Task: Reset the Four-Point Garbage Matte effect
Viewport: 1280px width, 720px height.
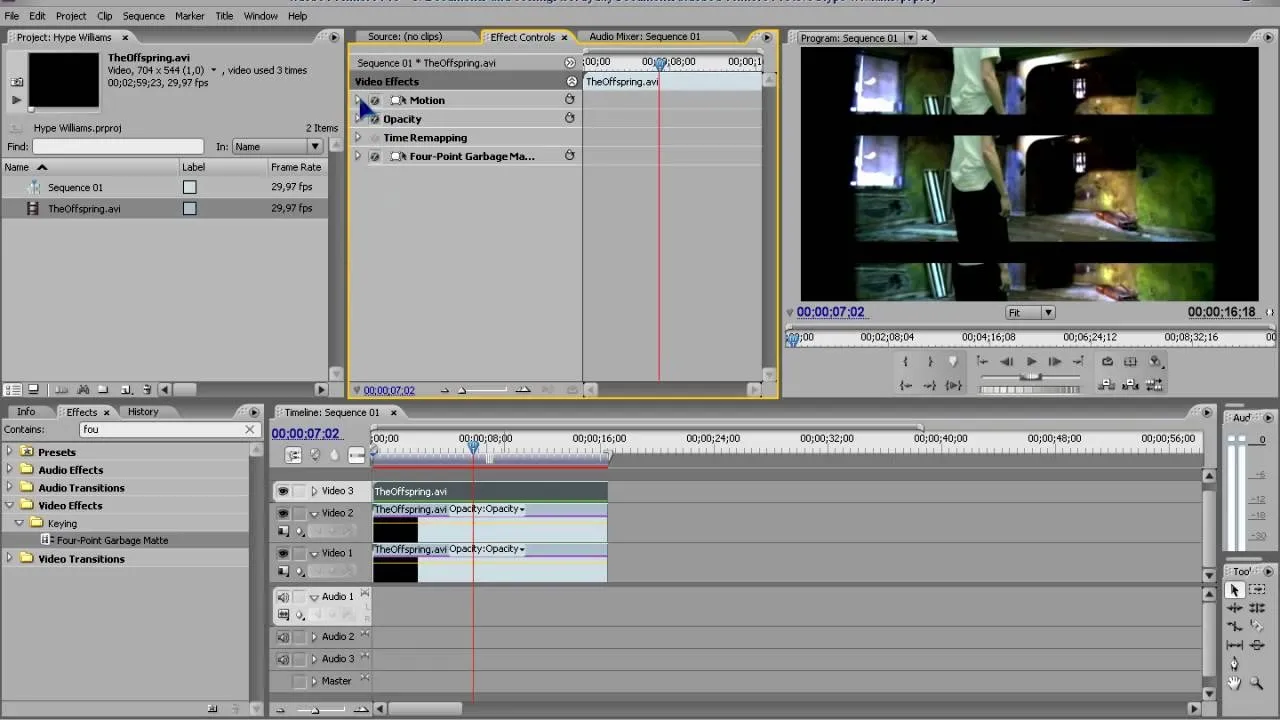Action: click(x=570, y=156)
